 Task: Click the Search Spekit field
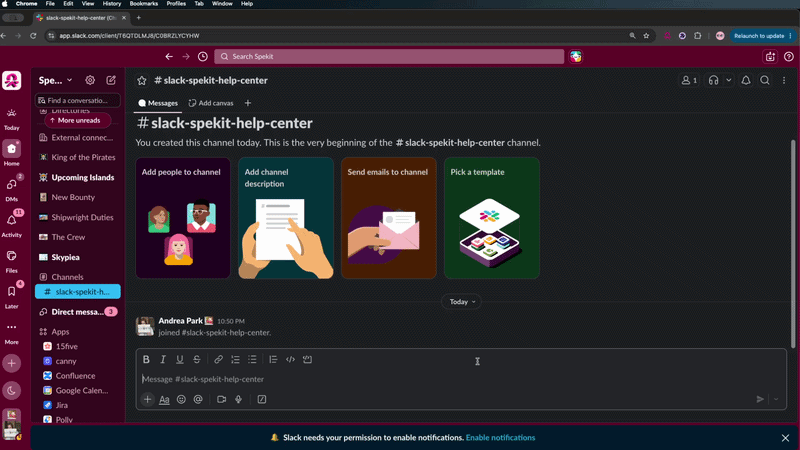389,57
